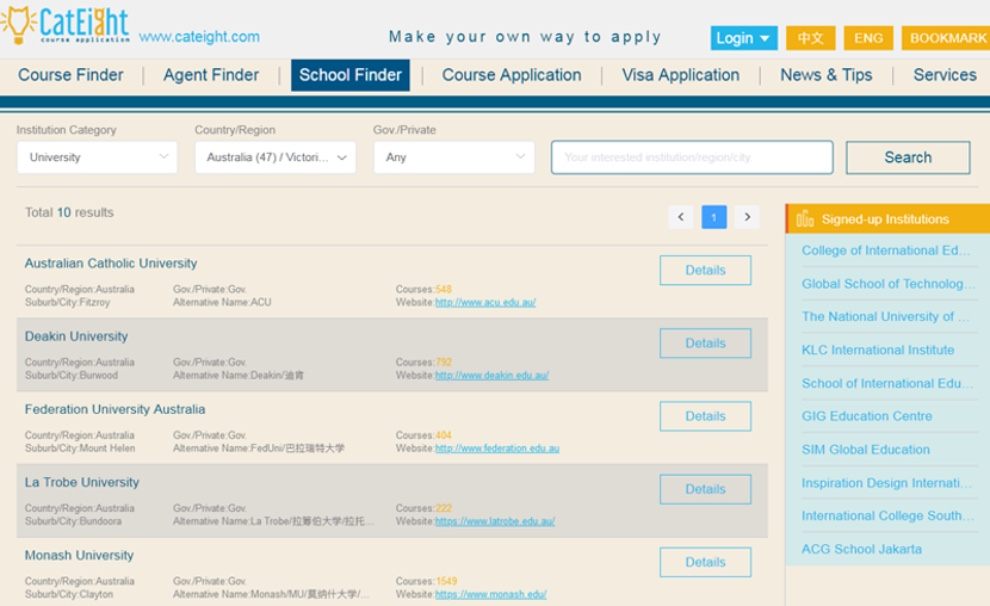View Details for Deakin University
The width and height of the screenshot is (990, 606).
point(705,343)
